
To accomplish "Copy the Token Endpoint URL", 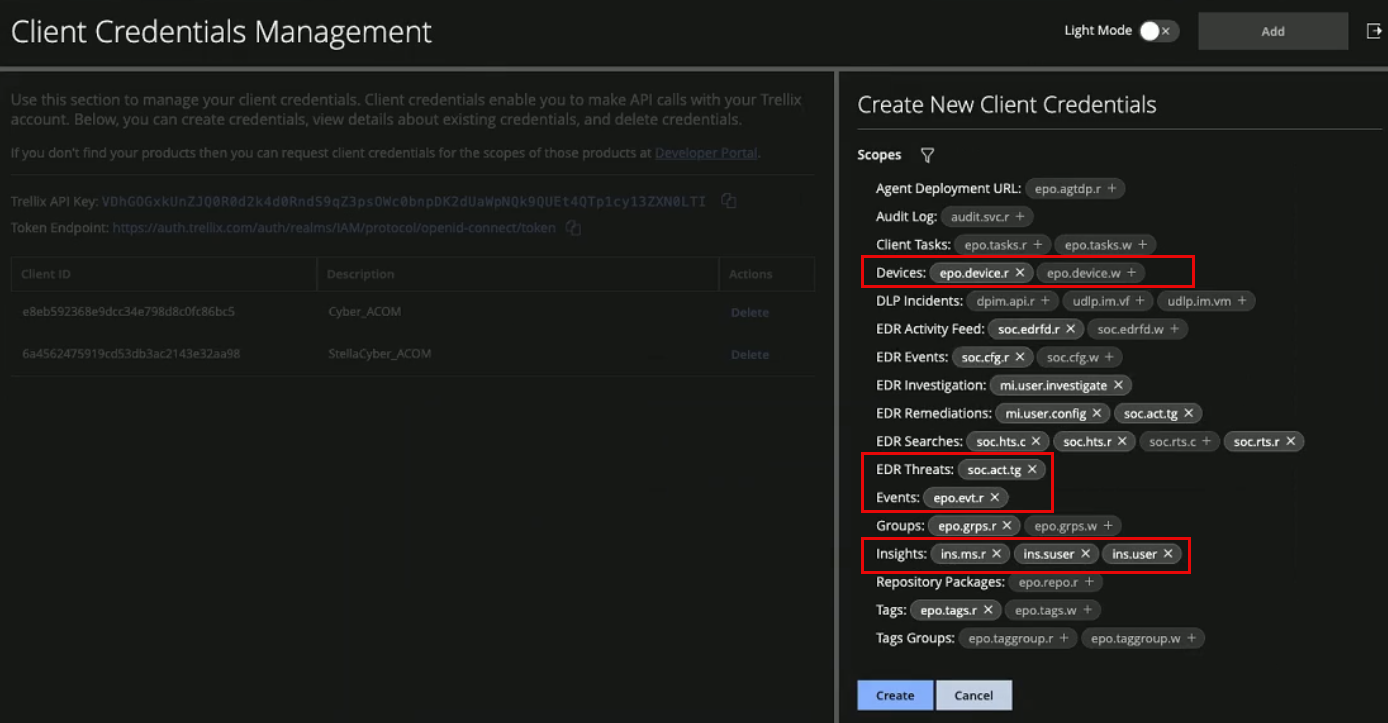I will [573, 228].
